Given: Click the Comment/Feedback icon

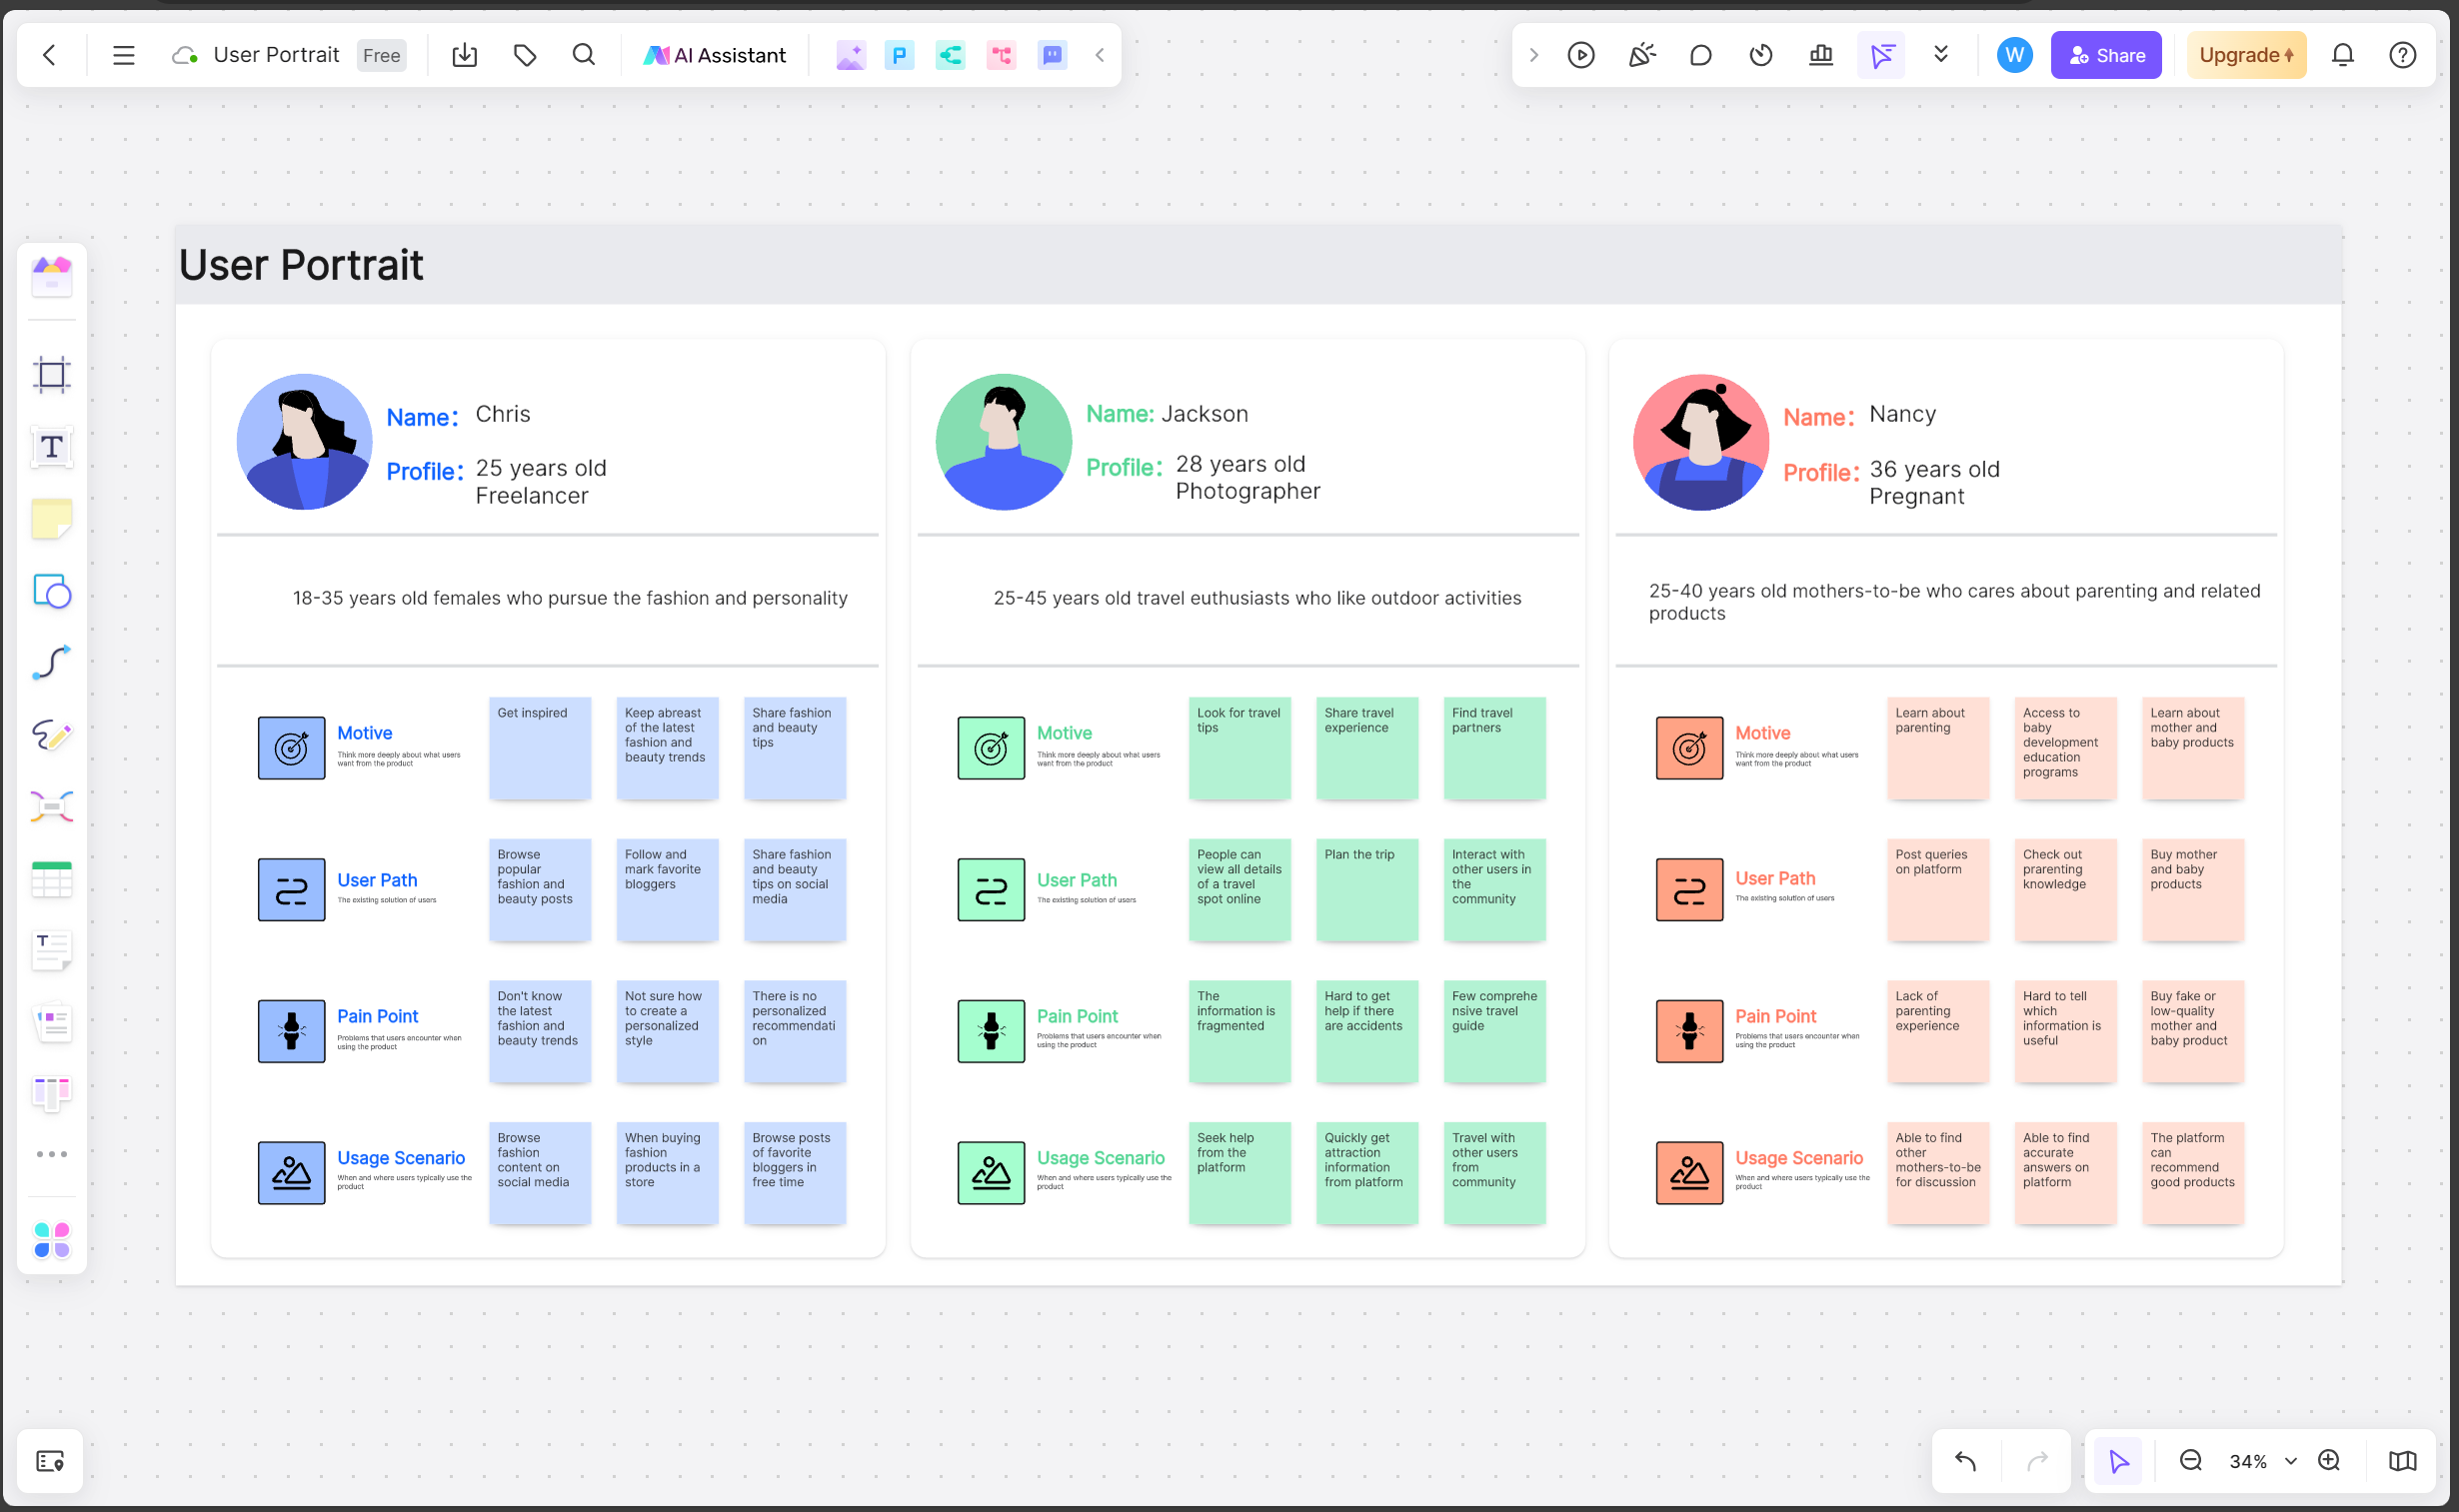Looking at the screenshot, I should pyautogui.click(x=1700, y=54).
